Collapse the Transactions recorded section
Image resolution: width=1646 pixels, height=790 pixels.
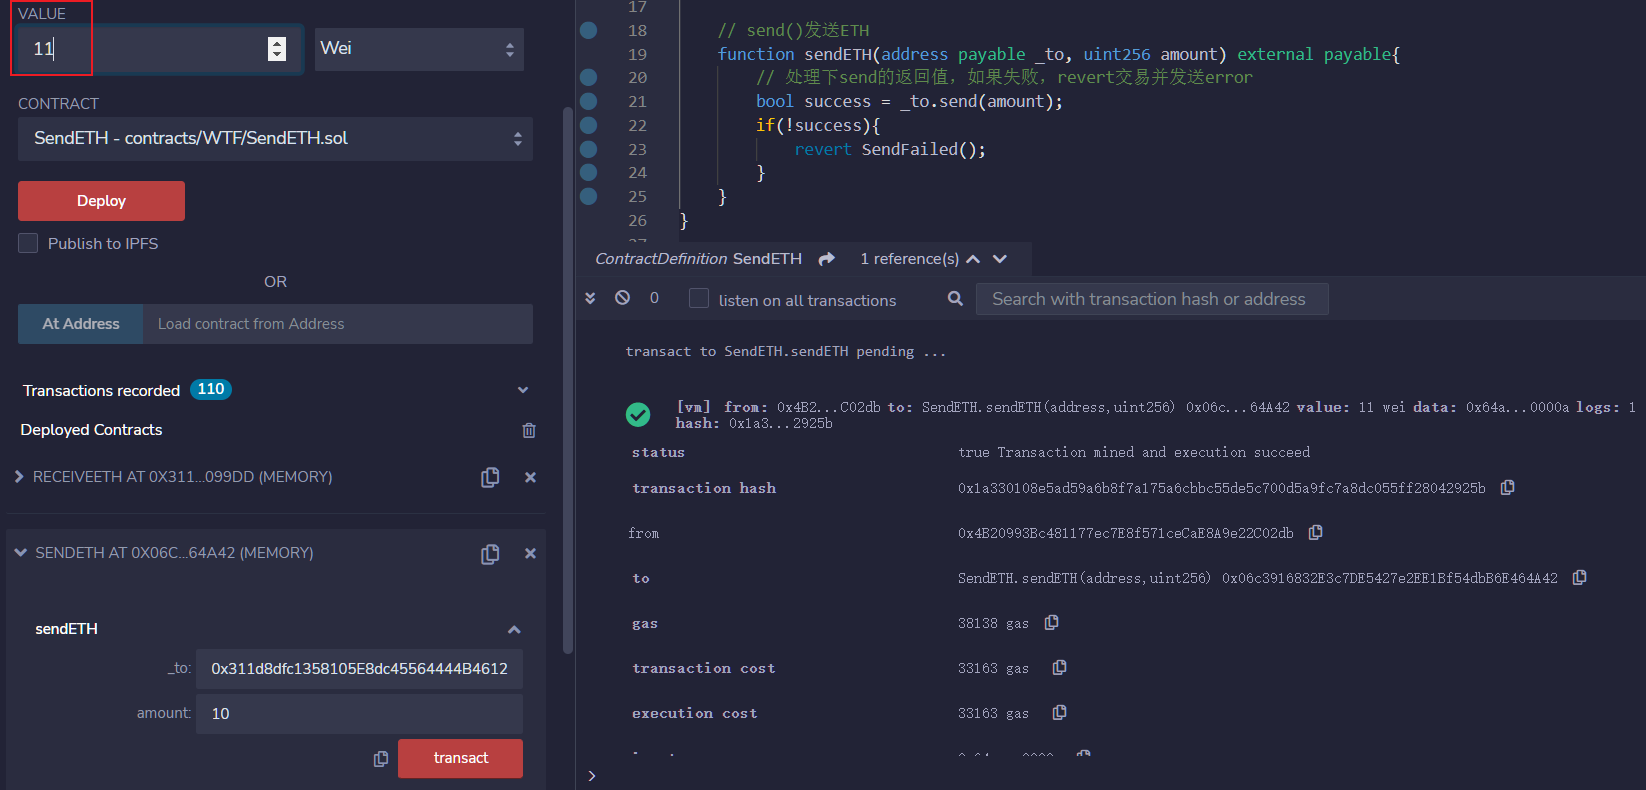coord(522,390)
